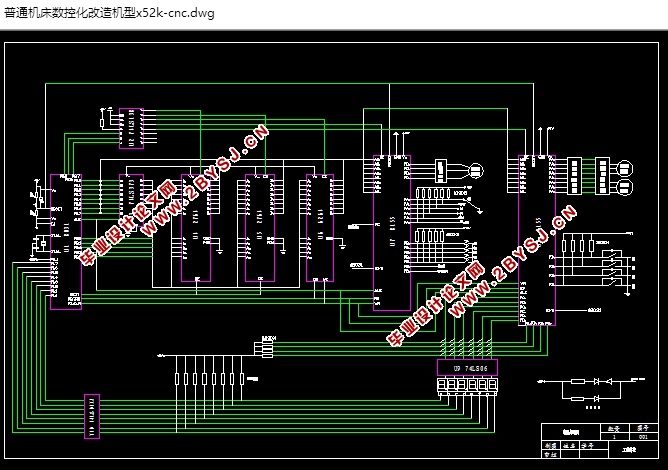The height and width of the screenshot is (470, 668).
Task: Click the U9 74LS06 chip label
Action: pos(466,369)
